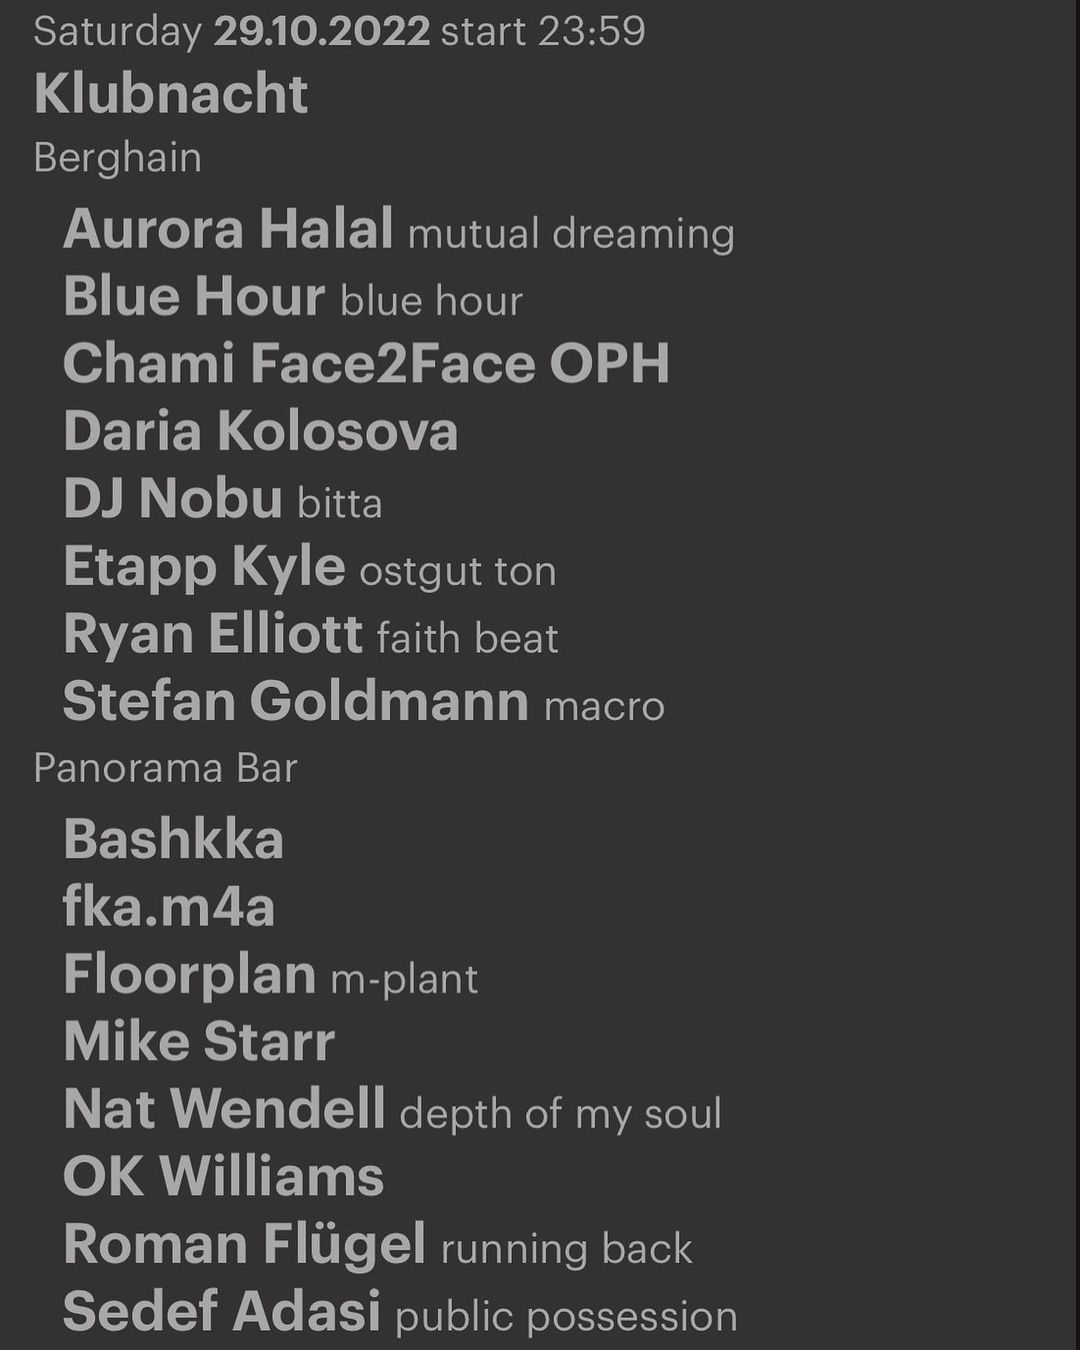The image size is (1080, 1350).
Task: Open Floorplan artist link
Action: pyautogui.click(x=190, y=975)
